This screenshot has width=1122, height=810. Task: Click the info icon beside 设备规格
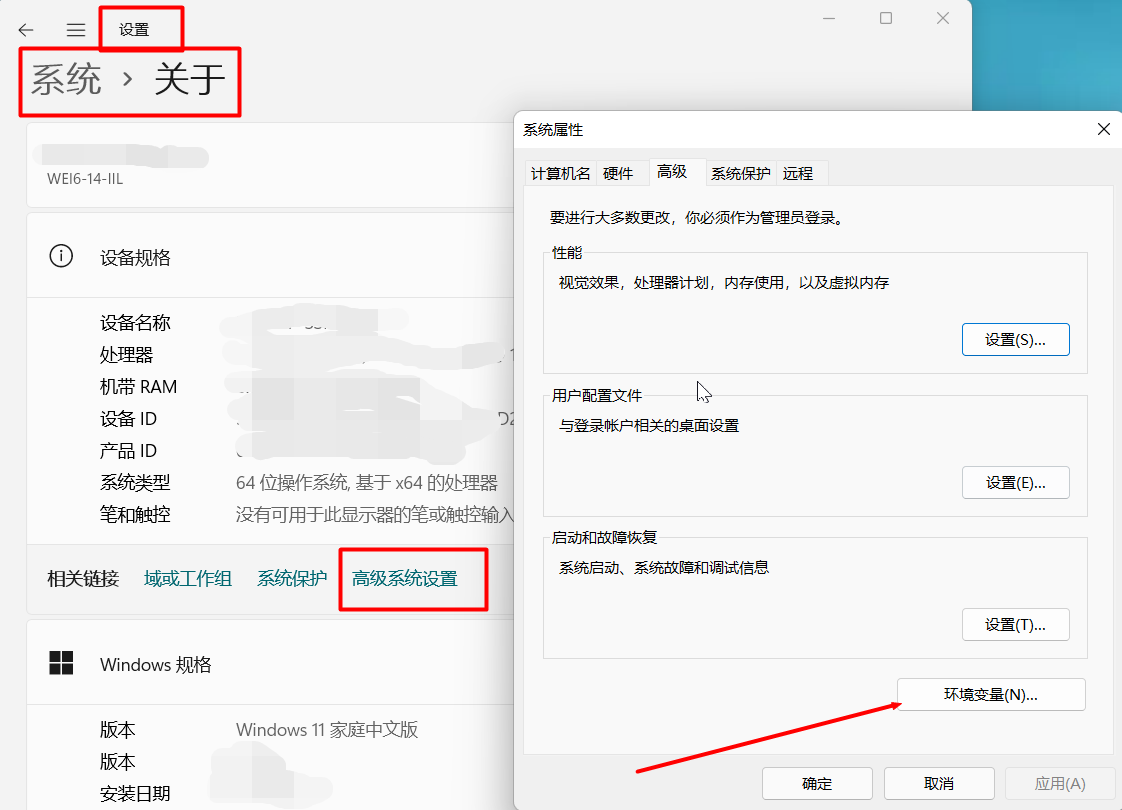tap(61, 255)
